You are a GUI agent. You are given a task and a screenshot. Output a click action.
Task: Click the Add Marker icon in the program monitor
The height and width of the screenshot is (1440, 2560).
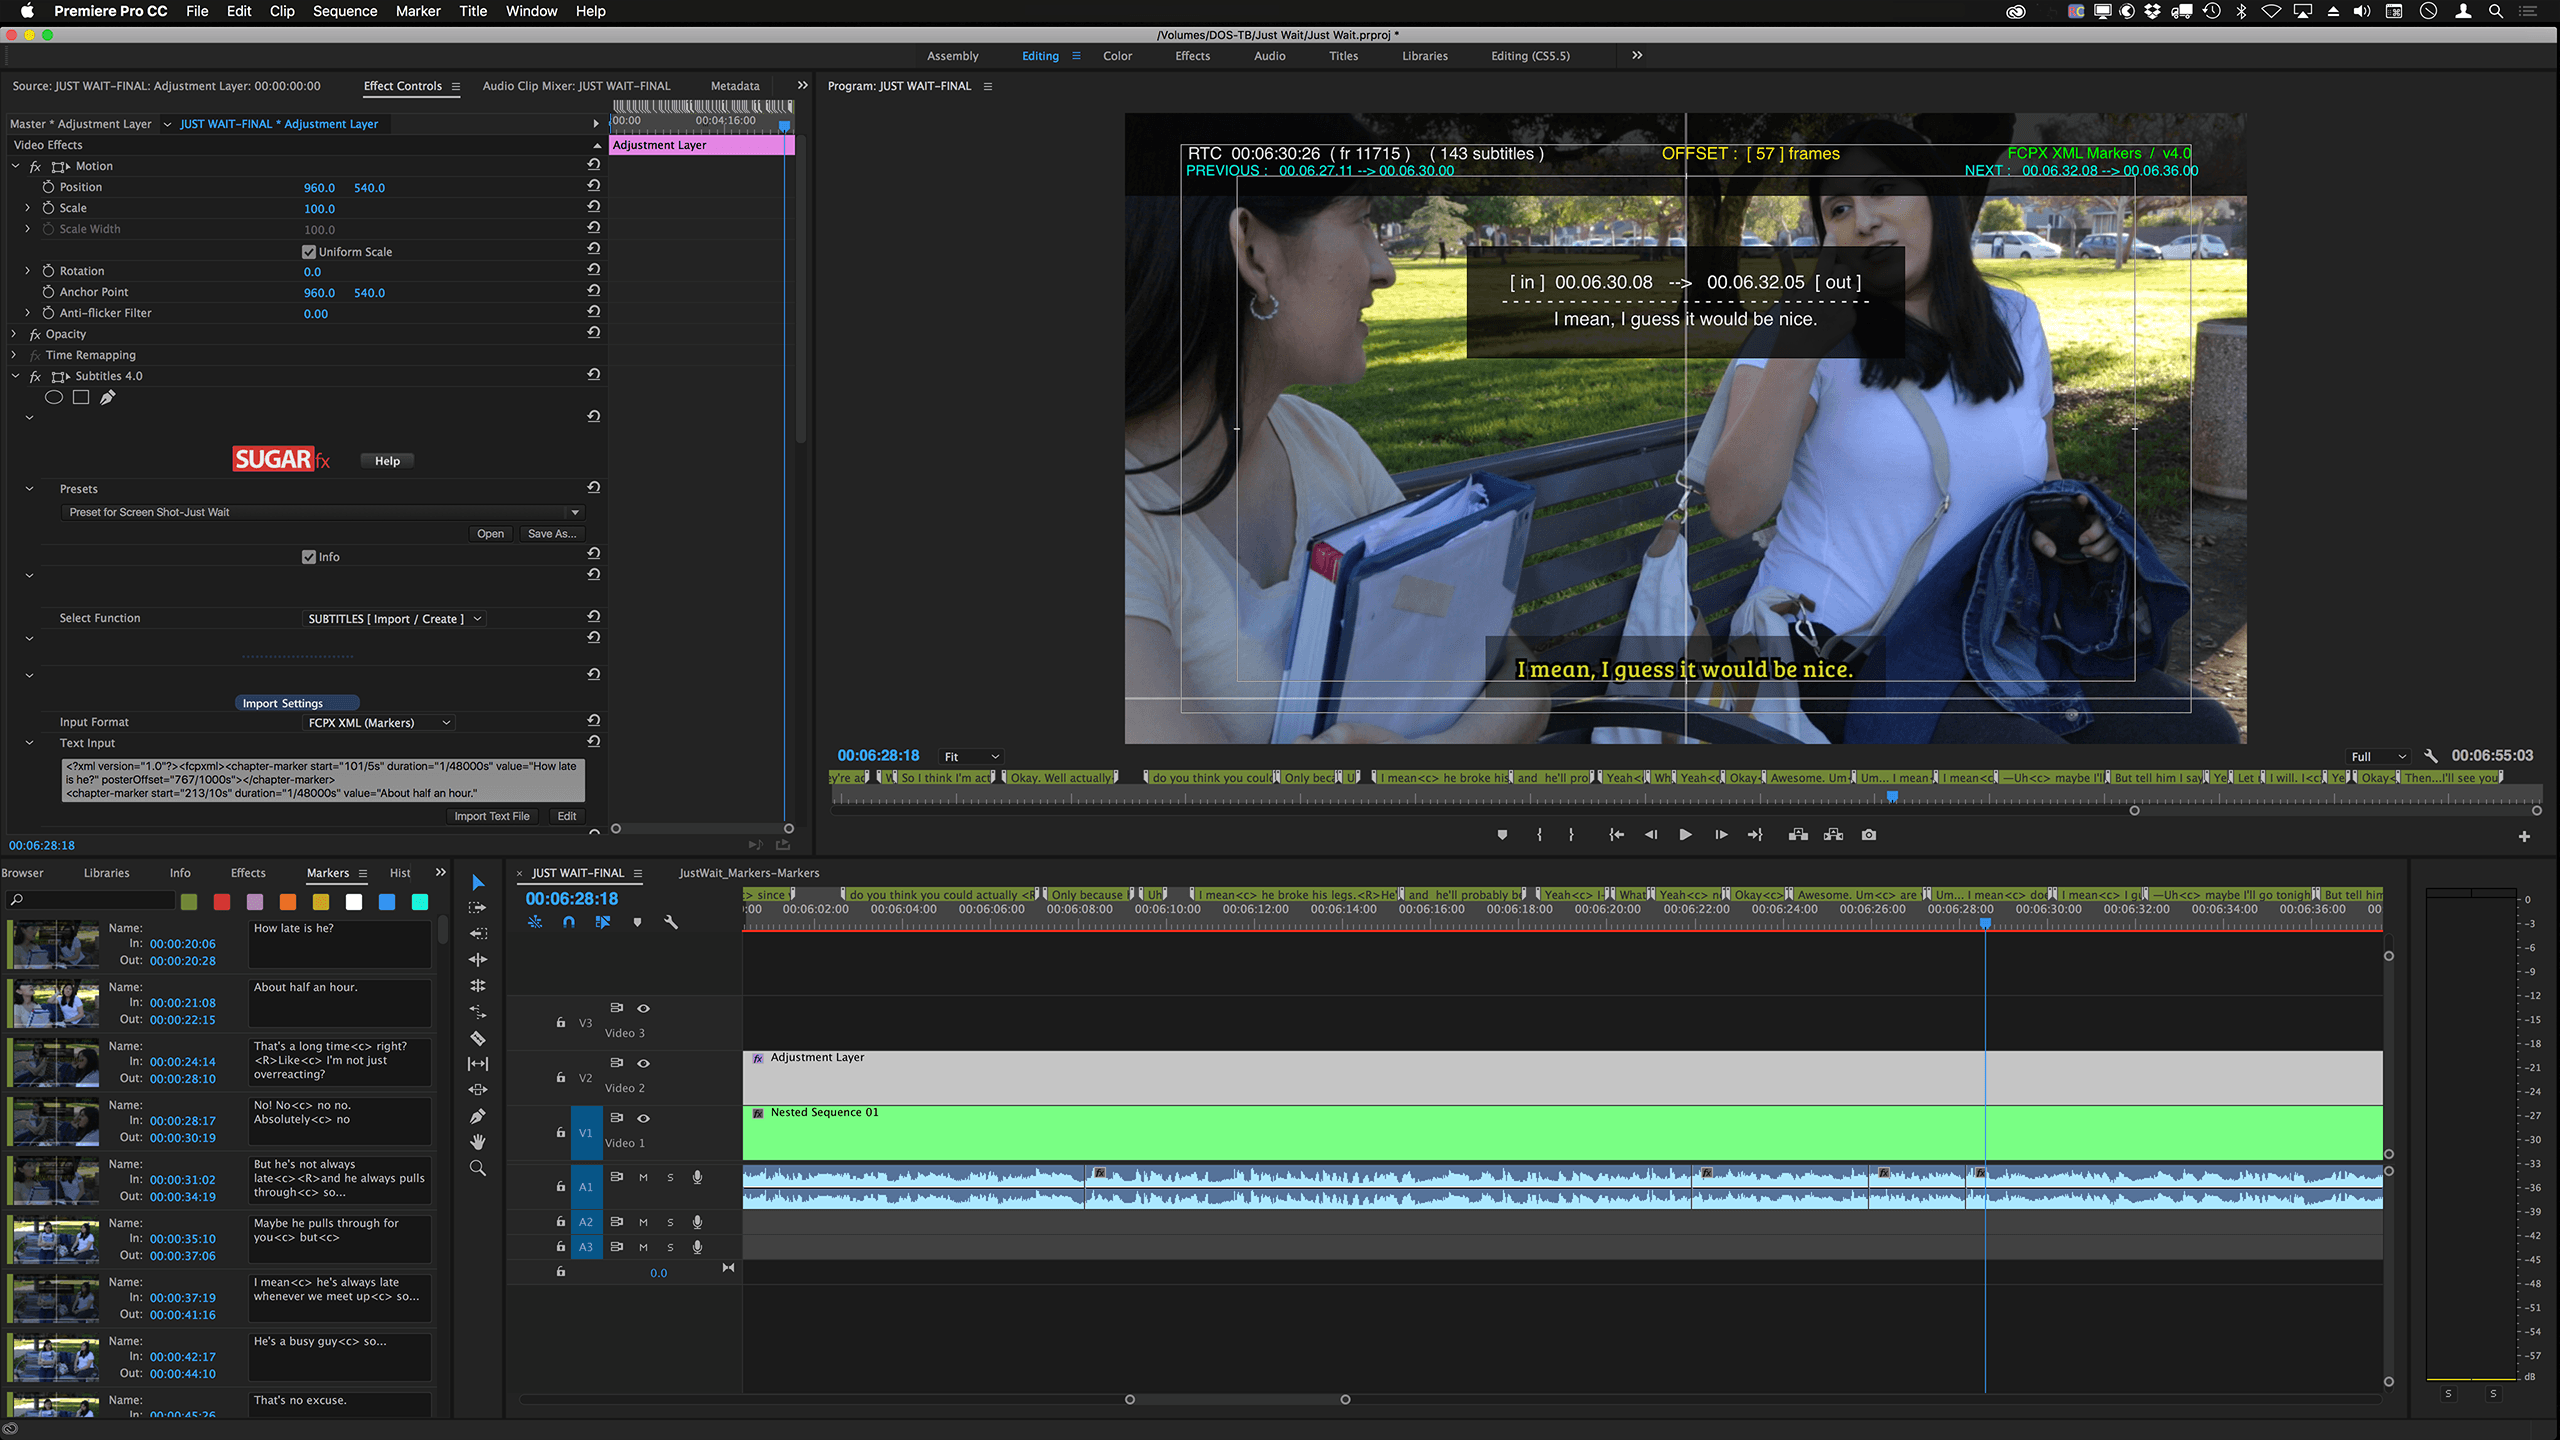point(1502,834)
